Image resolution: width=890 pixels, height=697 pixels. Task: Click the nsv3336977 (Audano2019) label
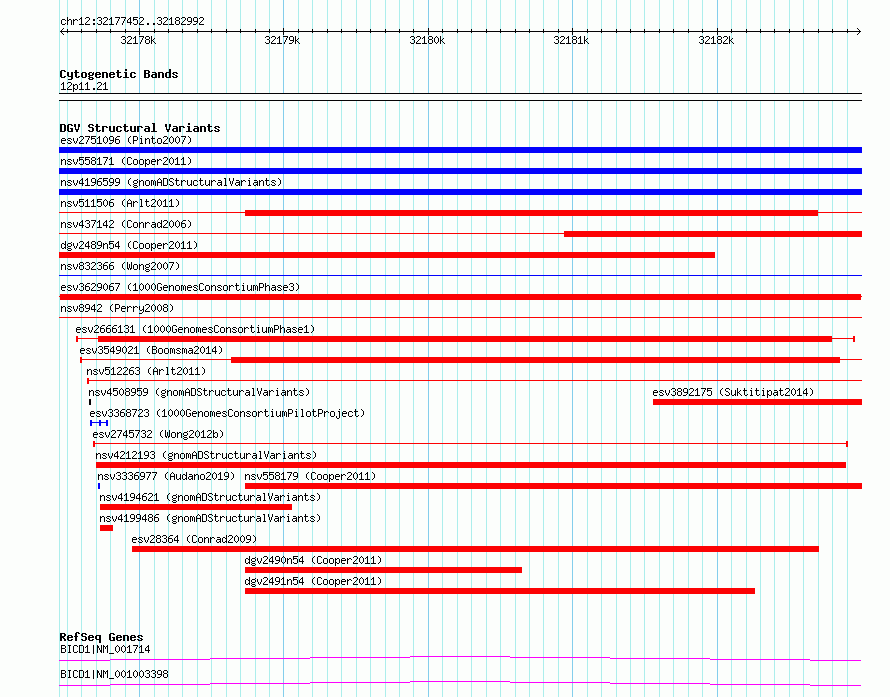pyautogui.click(x=166, y=476)
